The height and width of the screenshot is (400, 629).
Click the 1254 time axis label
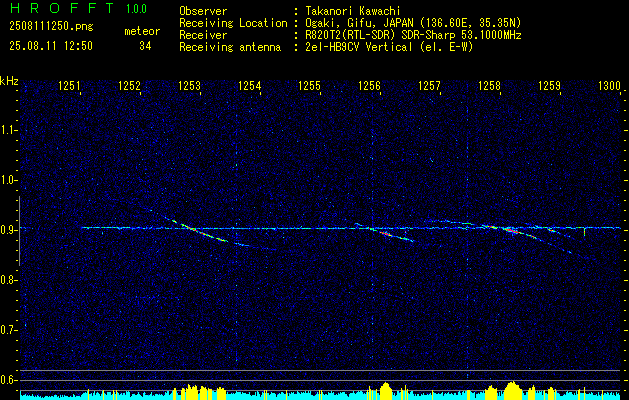249,86
